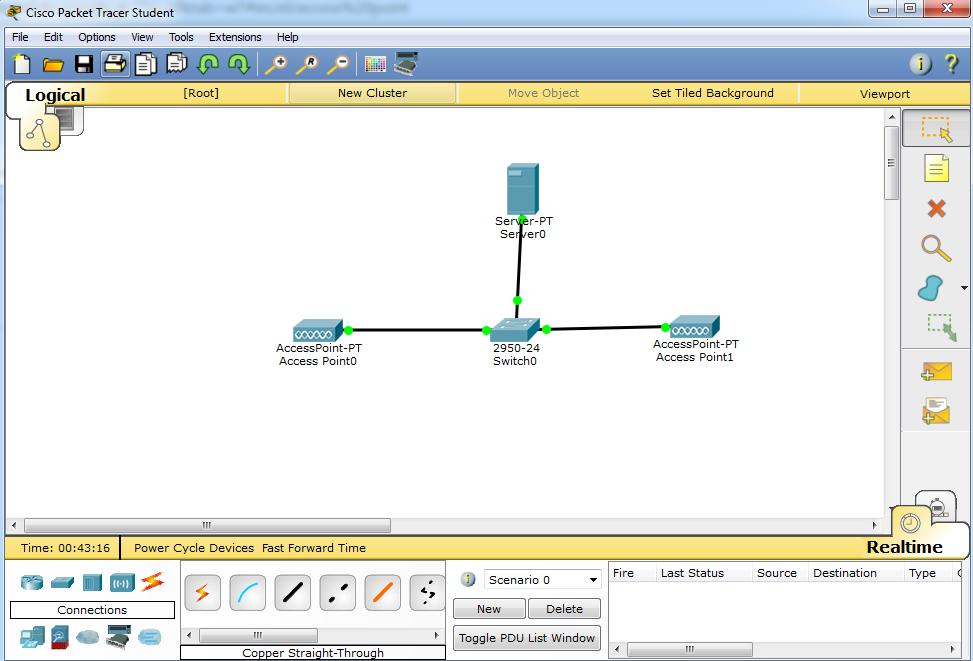This screenshot has width=973, height=661.
Task: Click Toggle PDU List Window
Action: (527, 638)
